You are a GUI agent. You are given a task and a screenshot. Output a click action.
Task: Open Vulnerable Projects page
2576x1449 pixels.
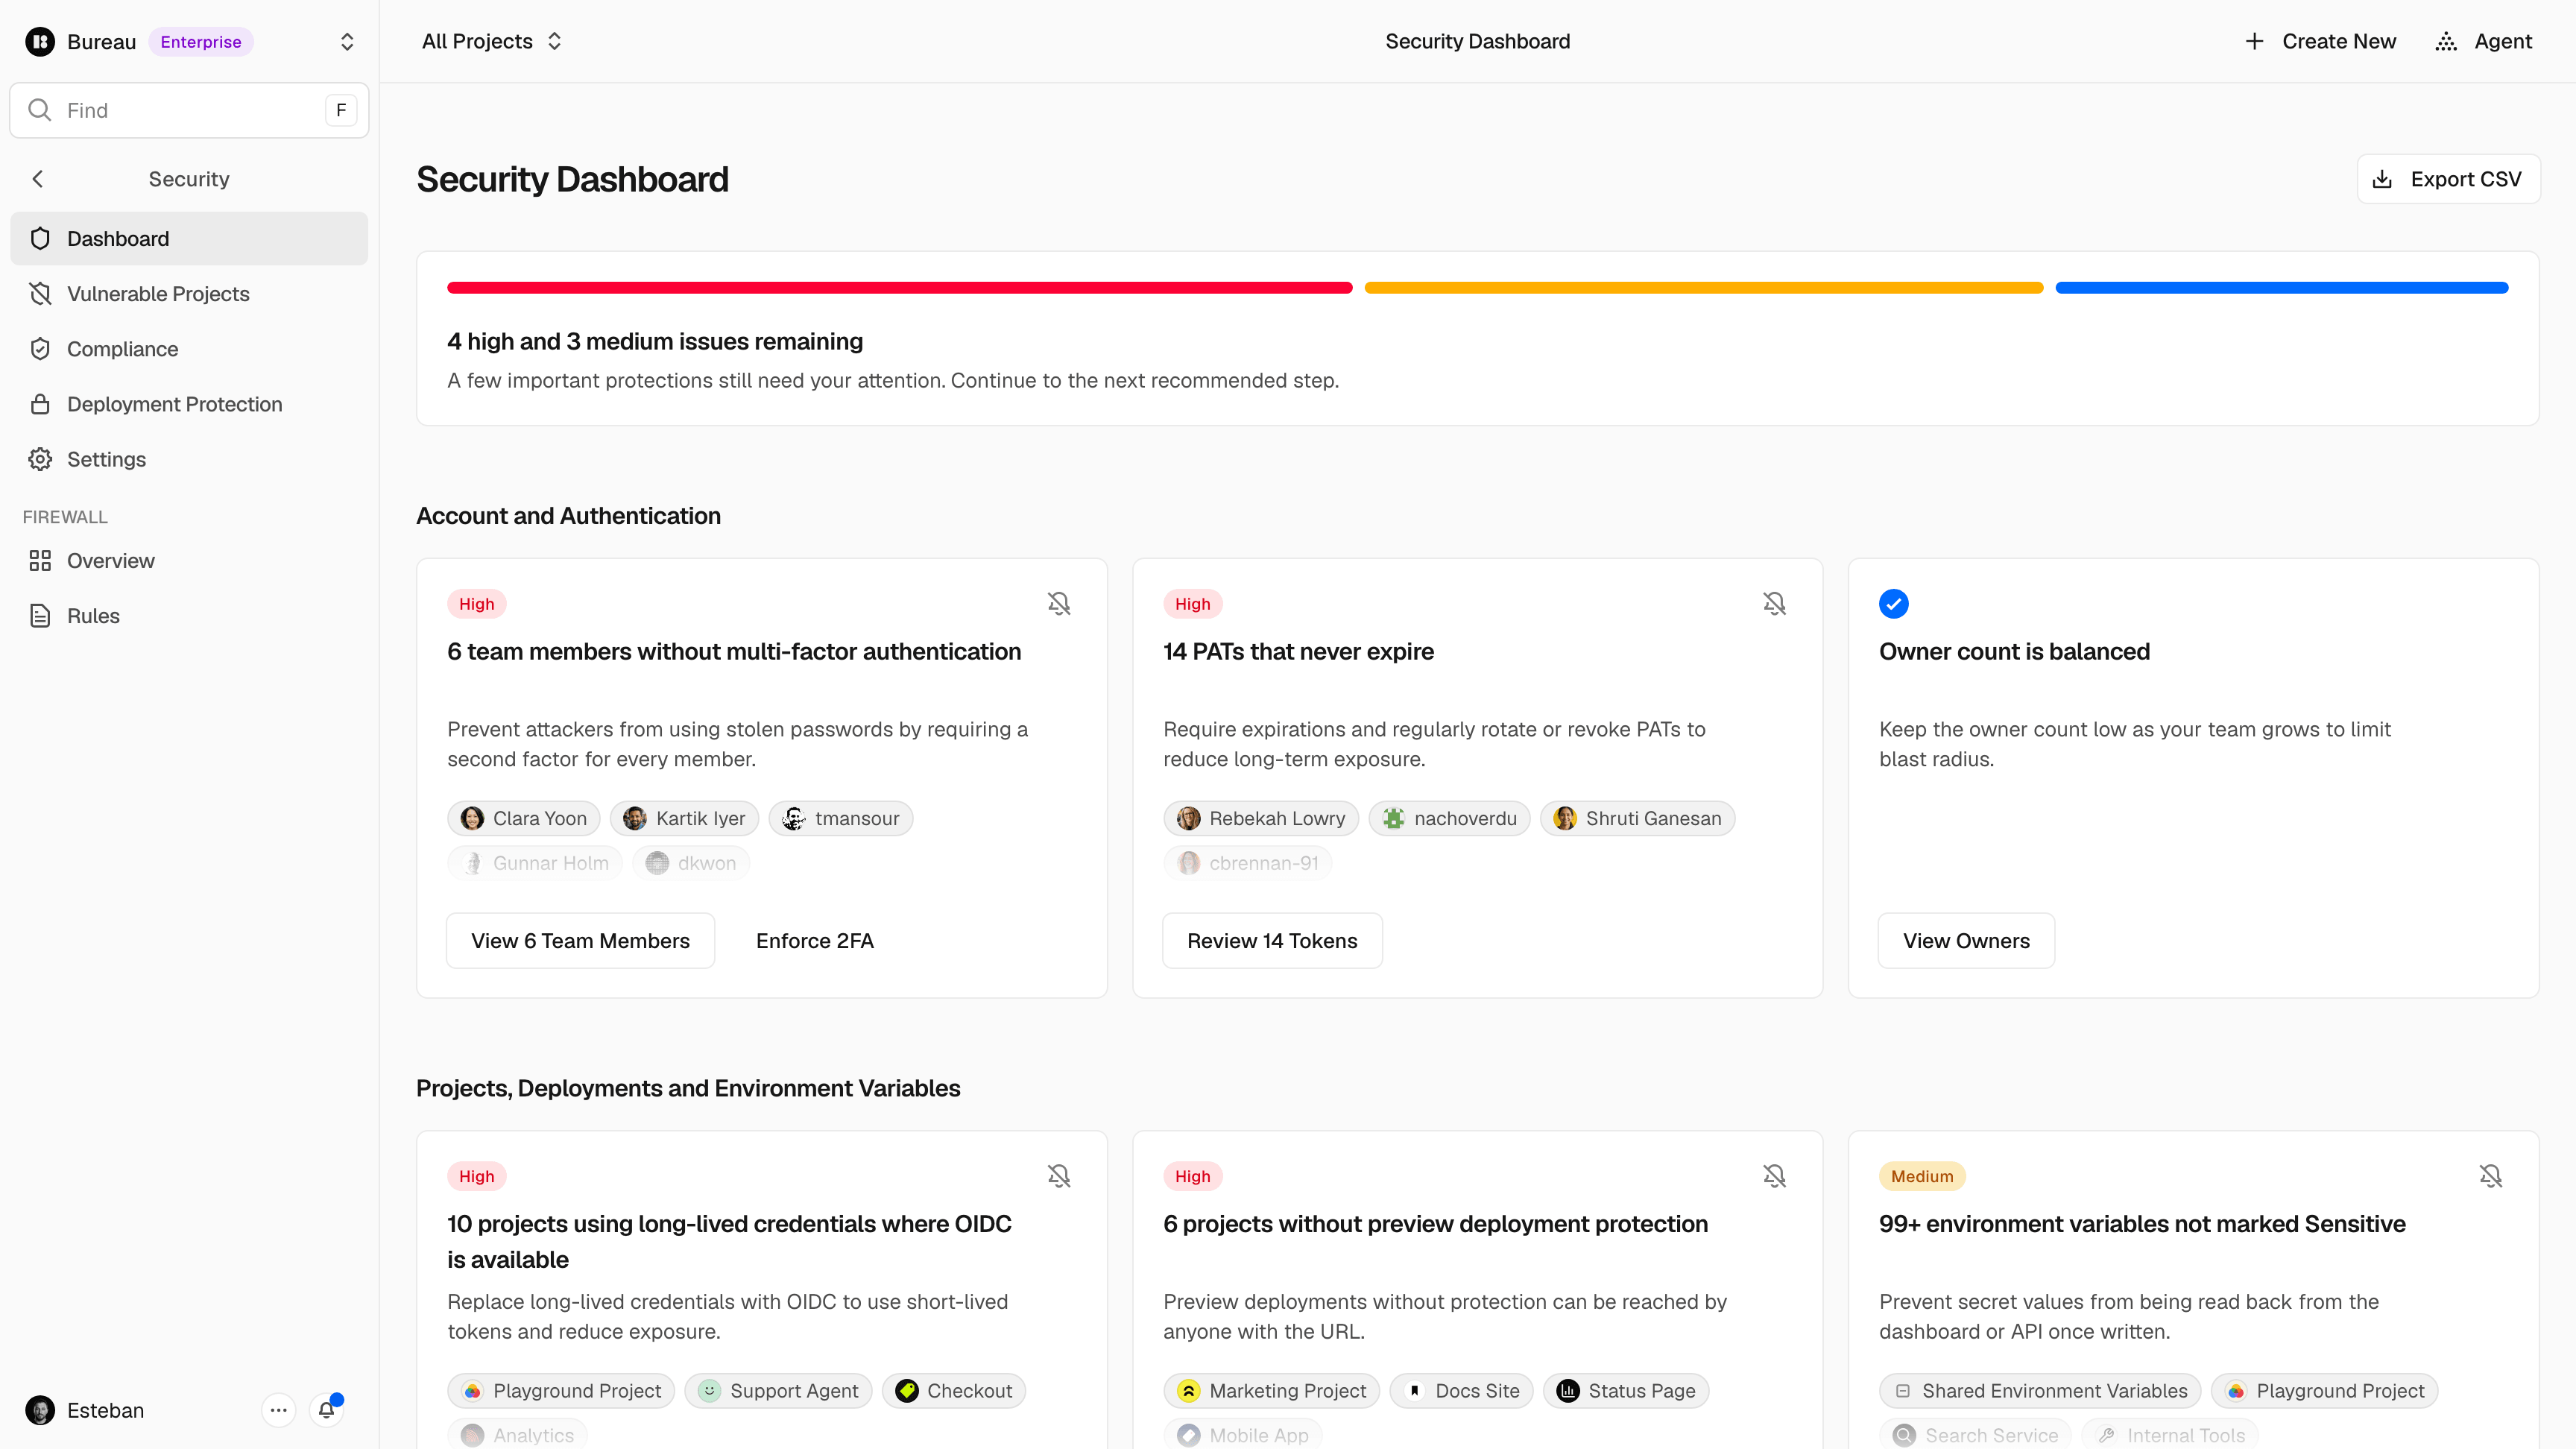(189, 293)
